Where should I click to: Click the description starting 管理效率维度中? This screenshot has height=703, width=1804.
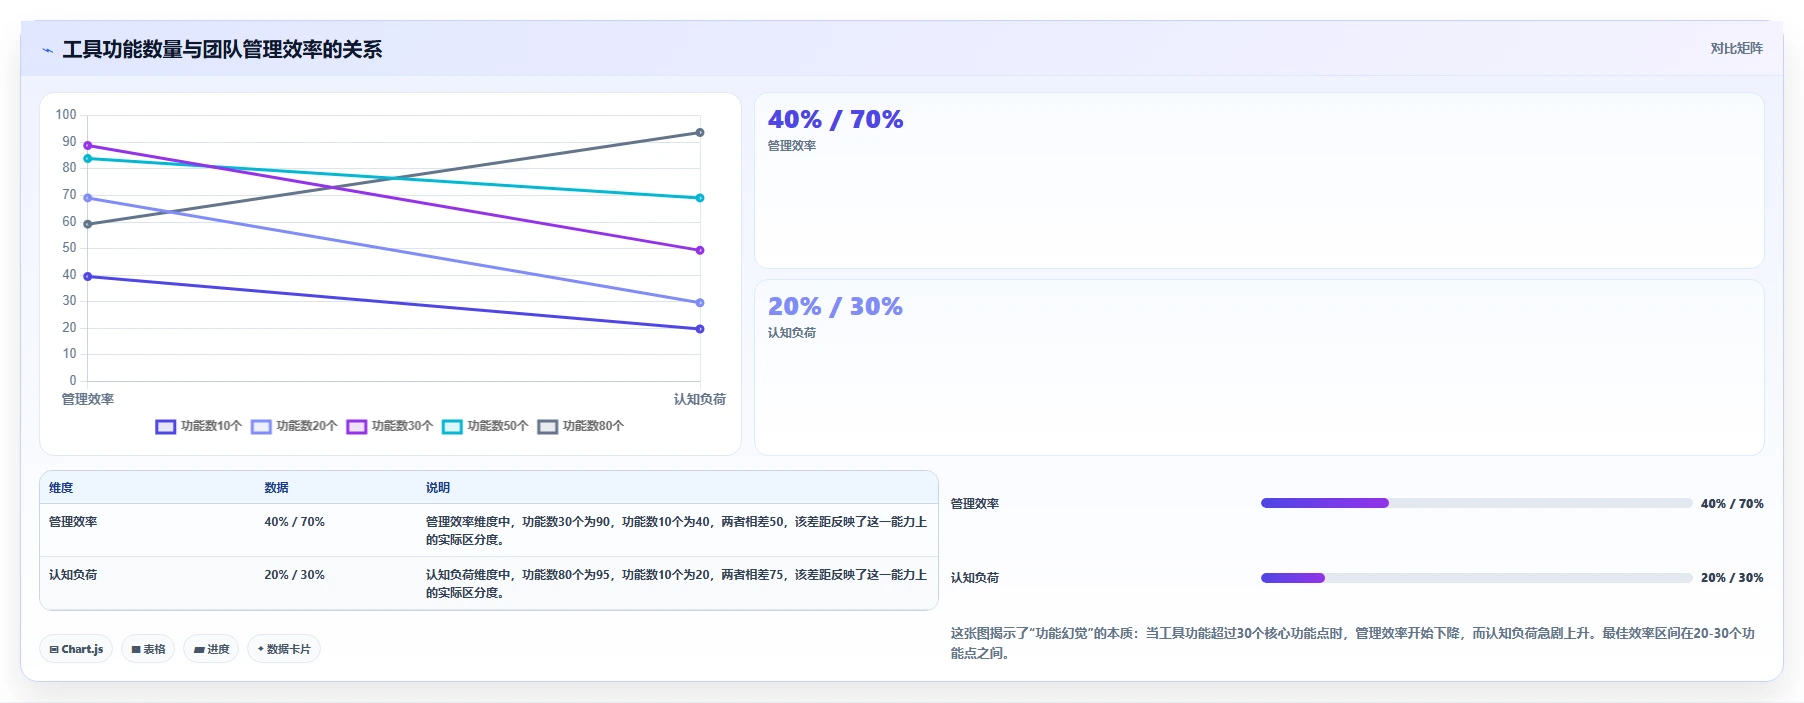pyautogui.click(x=676, y=531)
